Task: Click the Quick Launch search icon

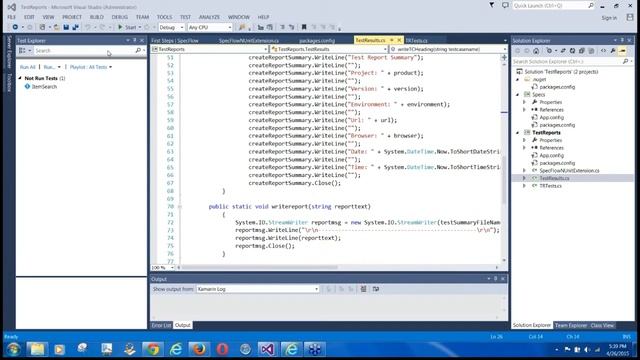Action: click(591, 6)
